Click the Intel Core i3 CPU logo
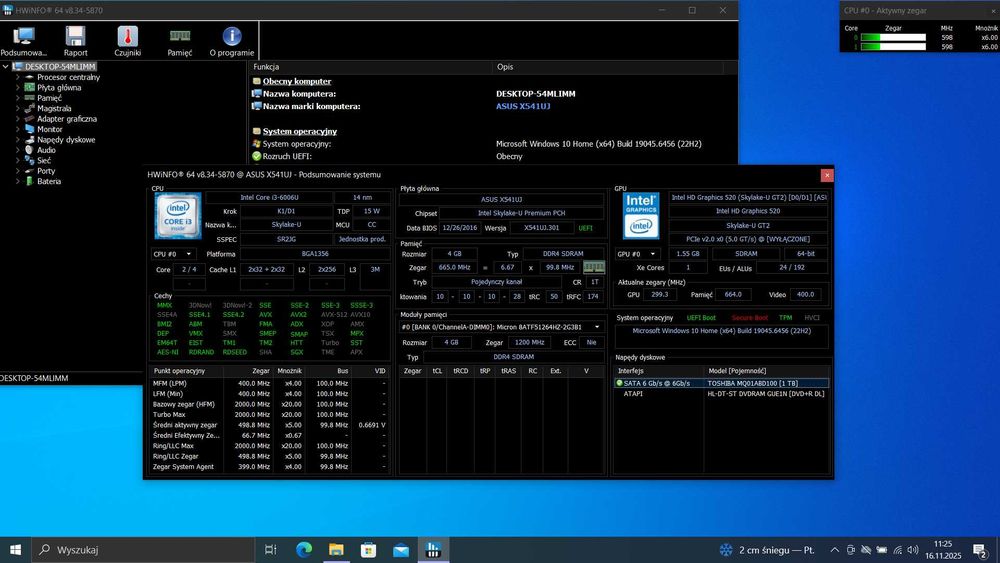 tap(178, 216)
